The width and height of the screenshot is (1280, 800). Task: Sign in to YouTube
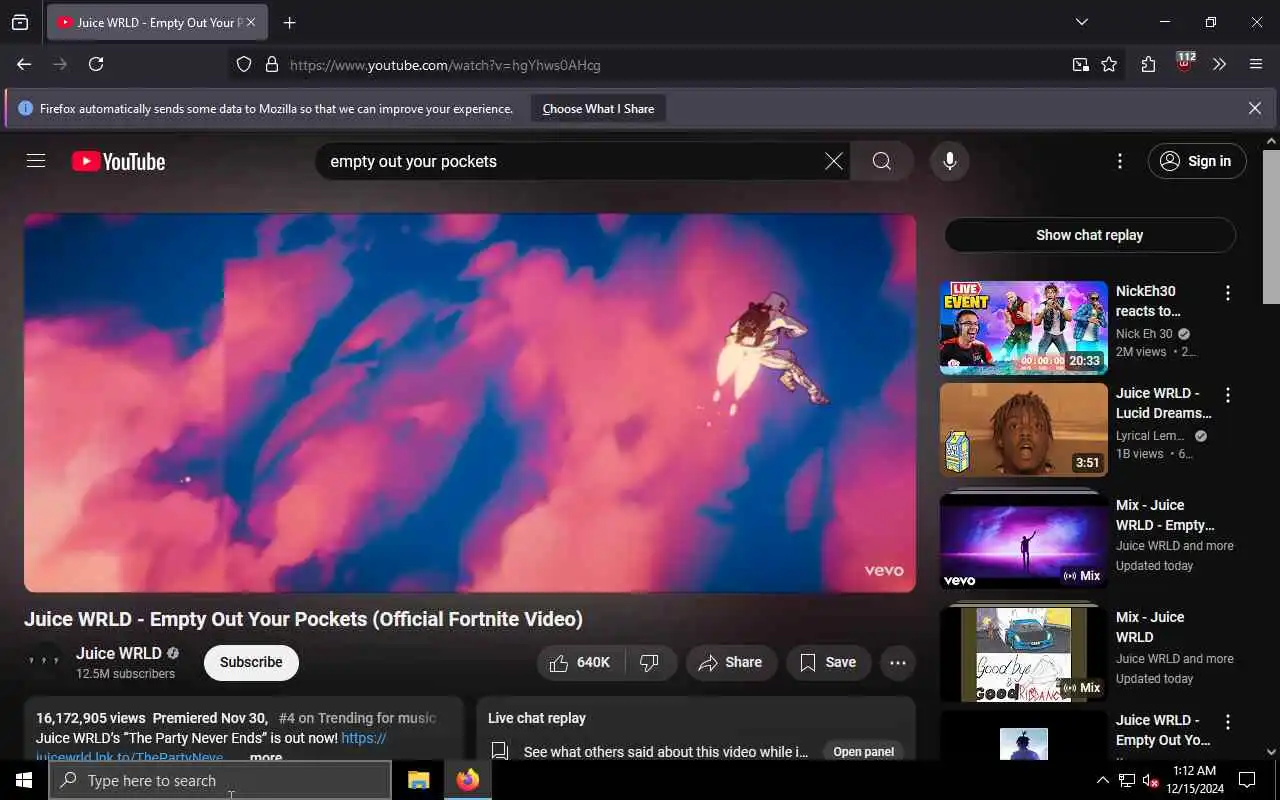pos(1197,161)
